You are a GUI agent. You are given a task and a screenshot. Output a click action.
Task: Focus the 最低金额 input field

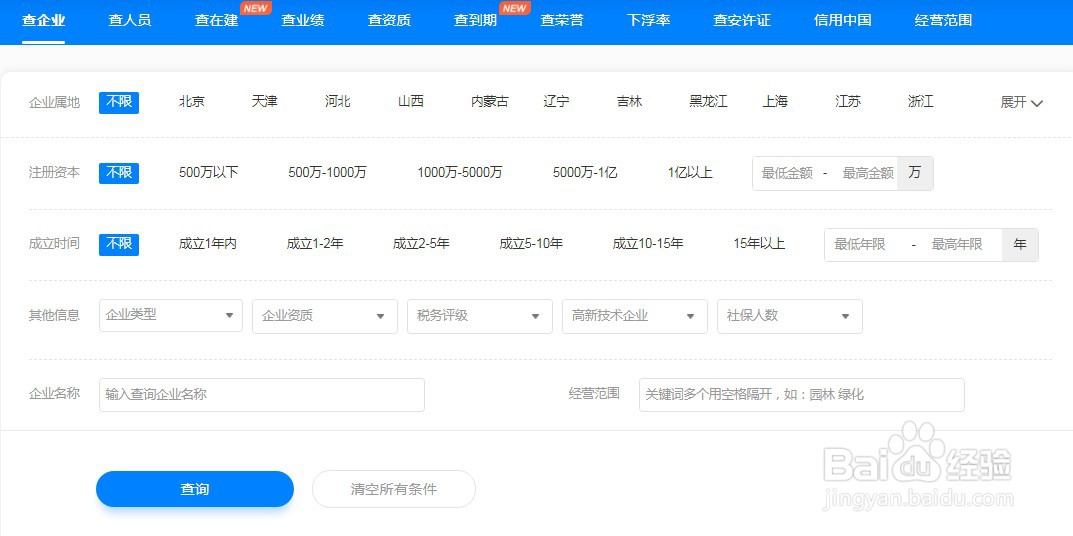pos(788,174)
